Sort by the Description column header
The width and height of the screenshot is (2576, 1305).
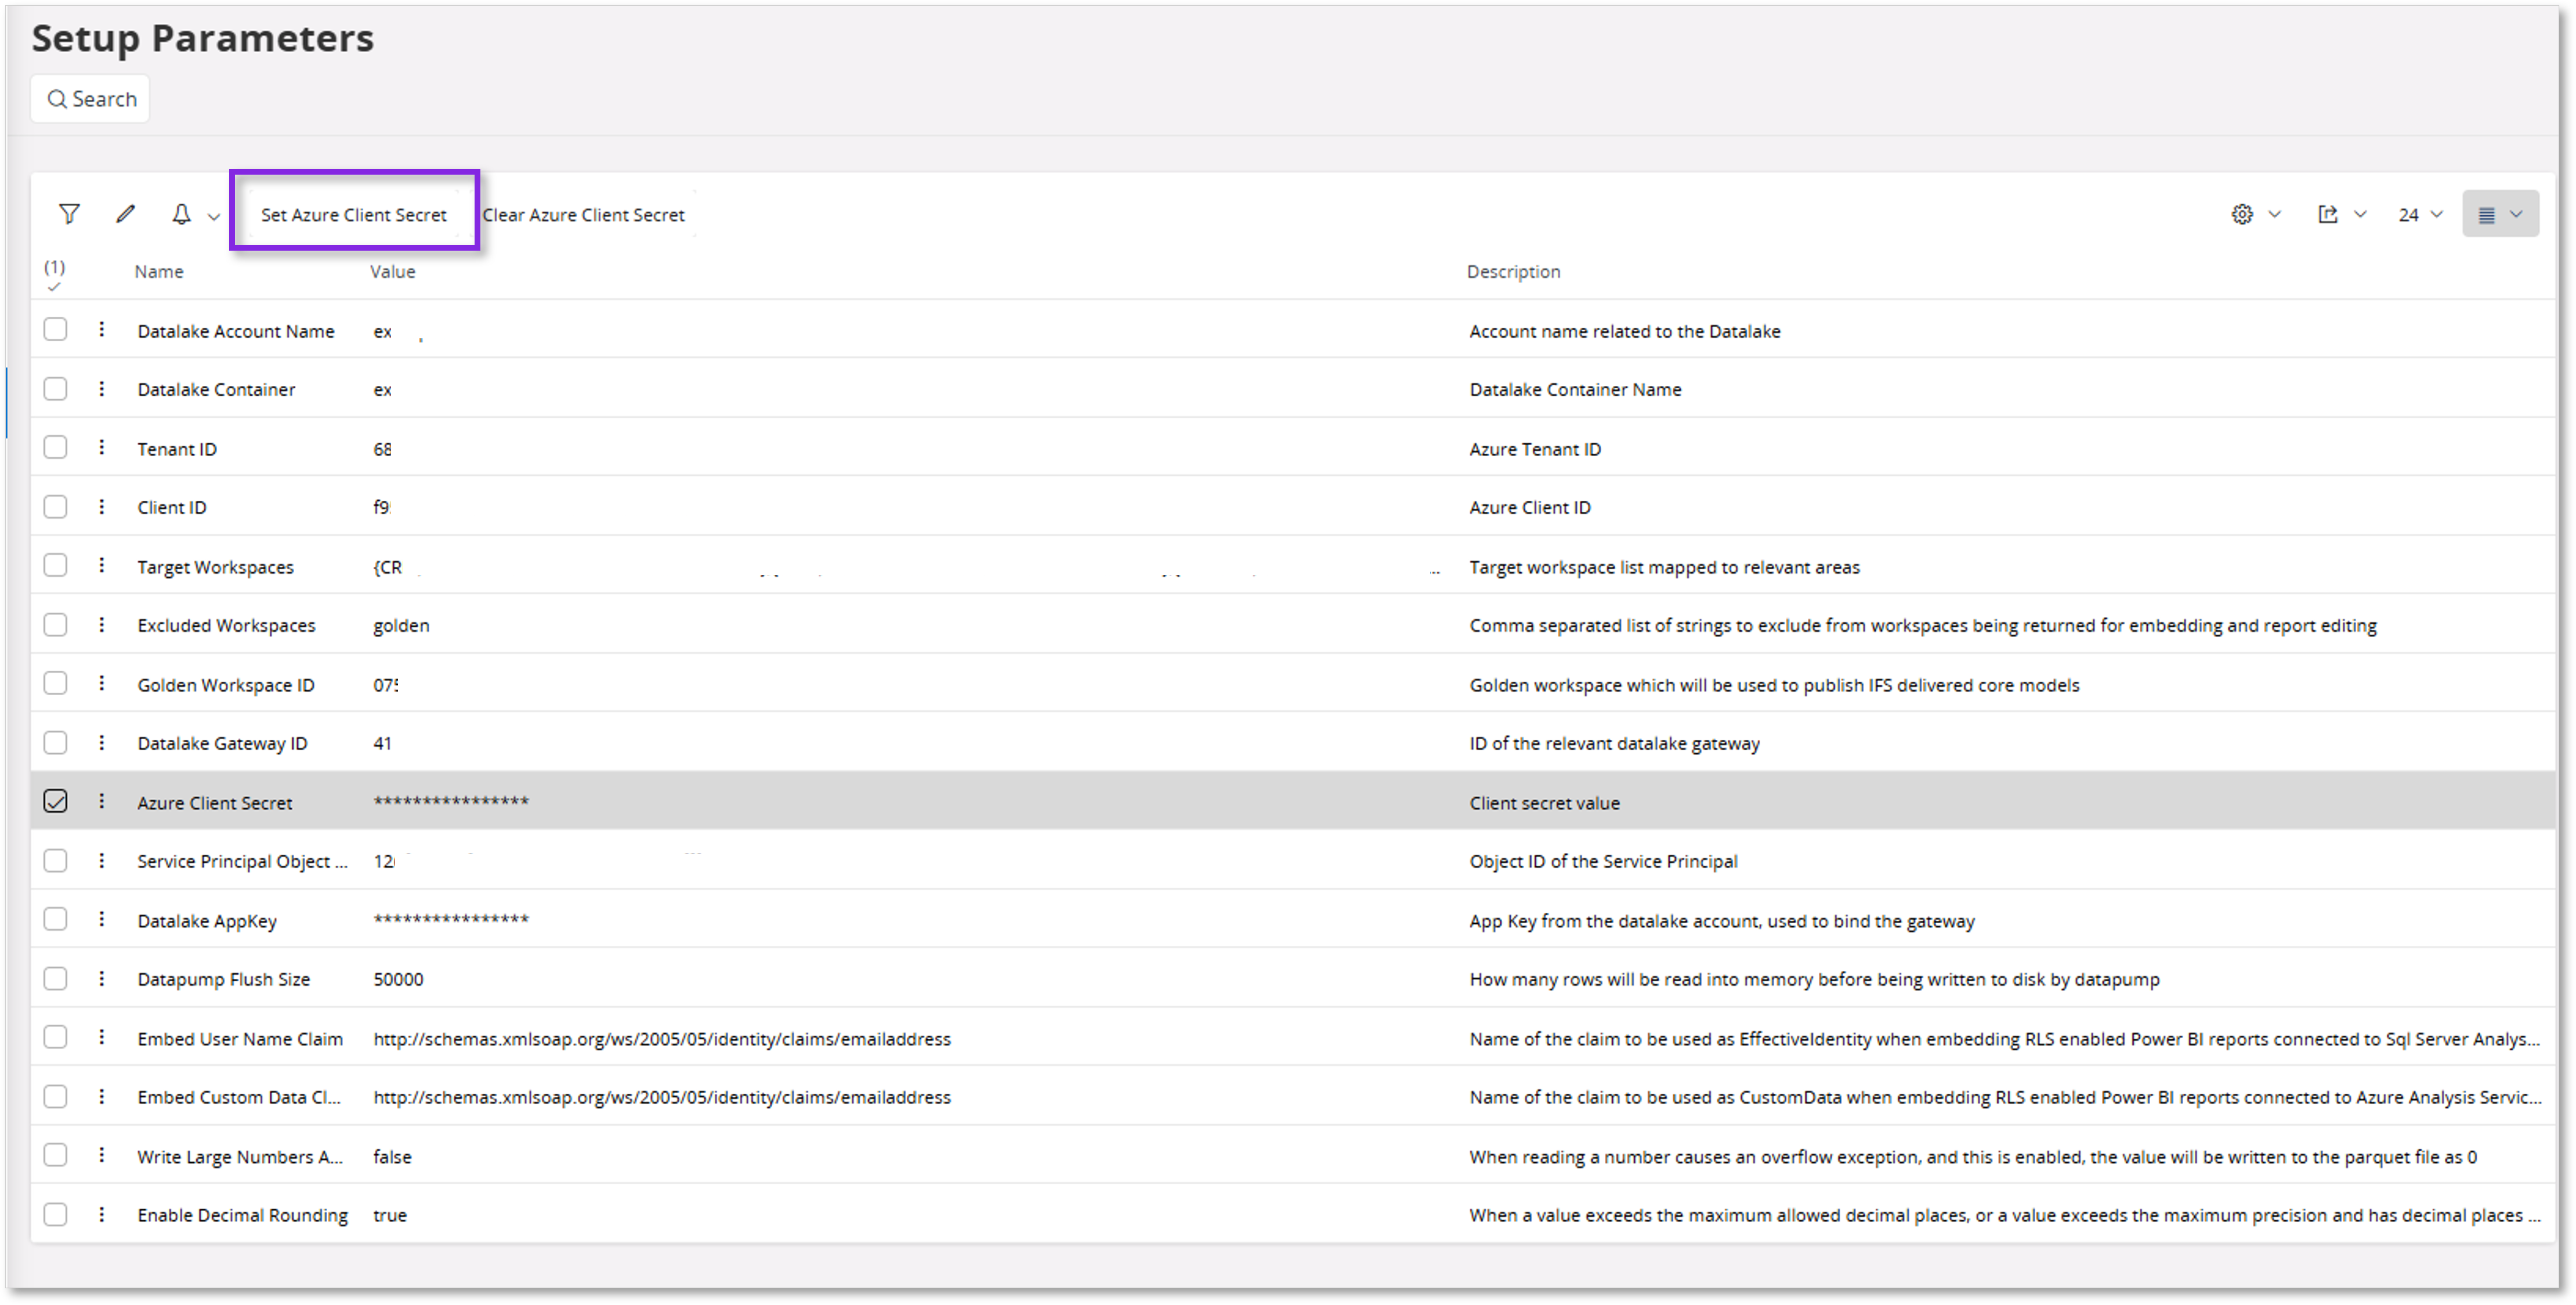tap(1513, 272)
